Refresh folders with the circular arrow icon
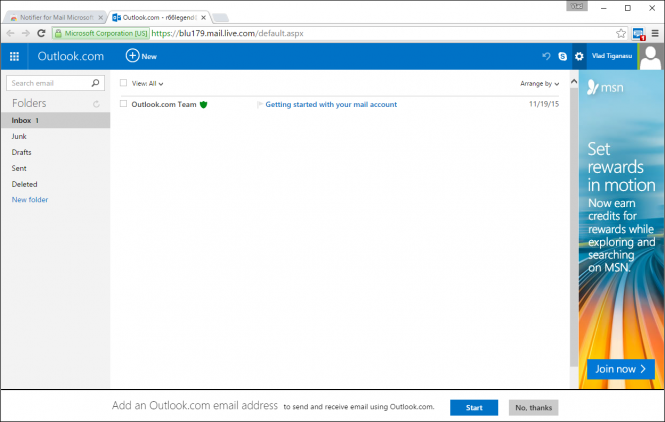The width and height of the screenshot is (665, 422). (x=96, y=104)
